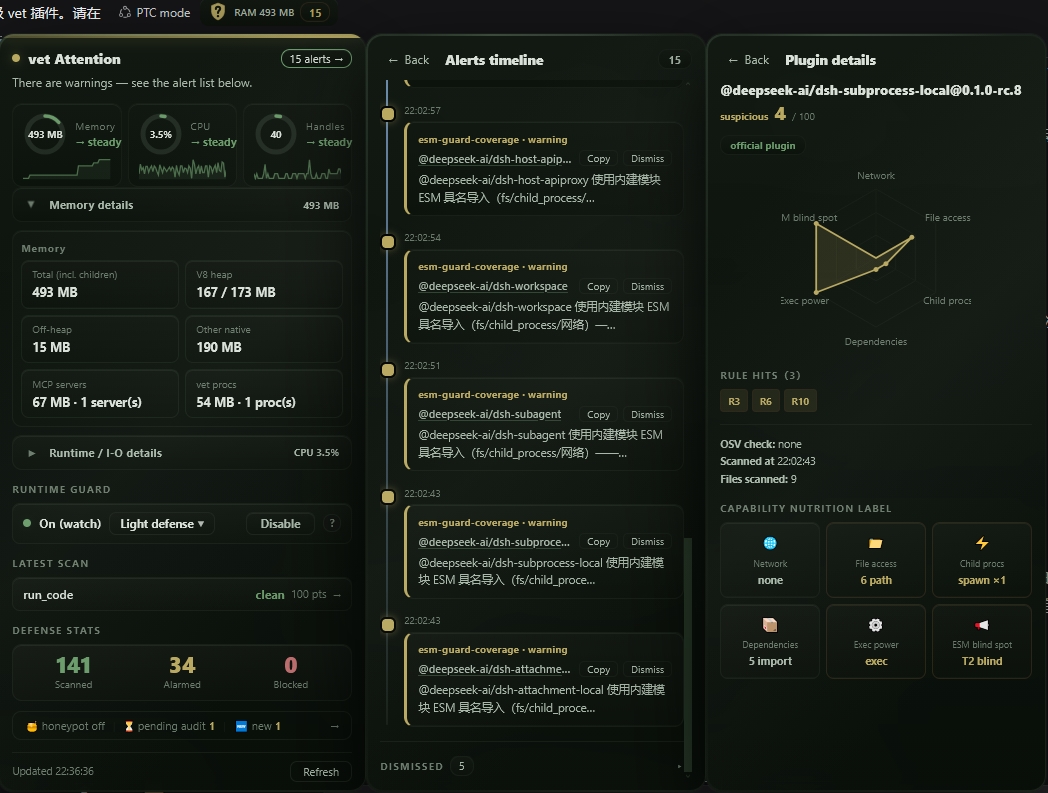Open the @deepseek-ai/dsh-host-apip... plugin link
The height and width of the screenshot is (793, 1048).
(x=495, y=159)
